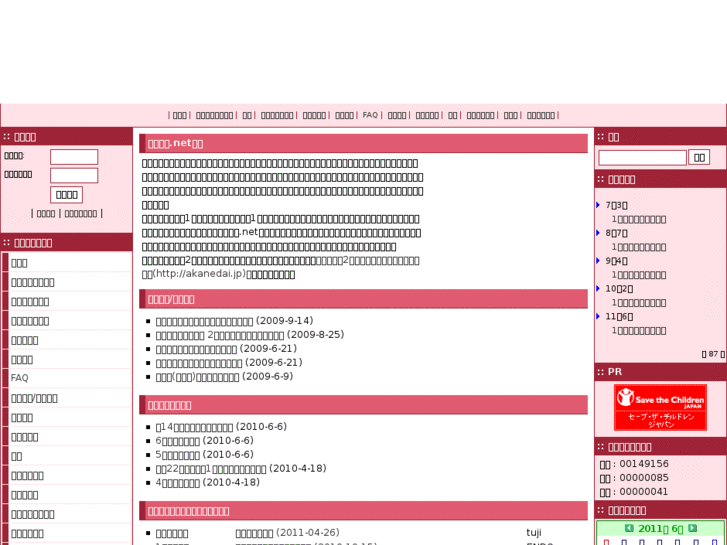Image resolution: width=727 pixels, height=545 pixels.
Task: Open the entry starting with 5 dated 2010-6-6
Action: [x=178, y=455]
